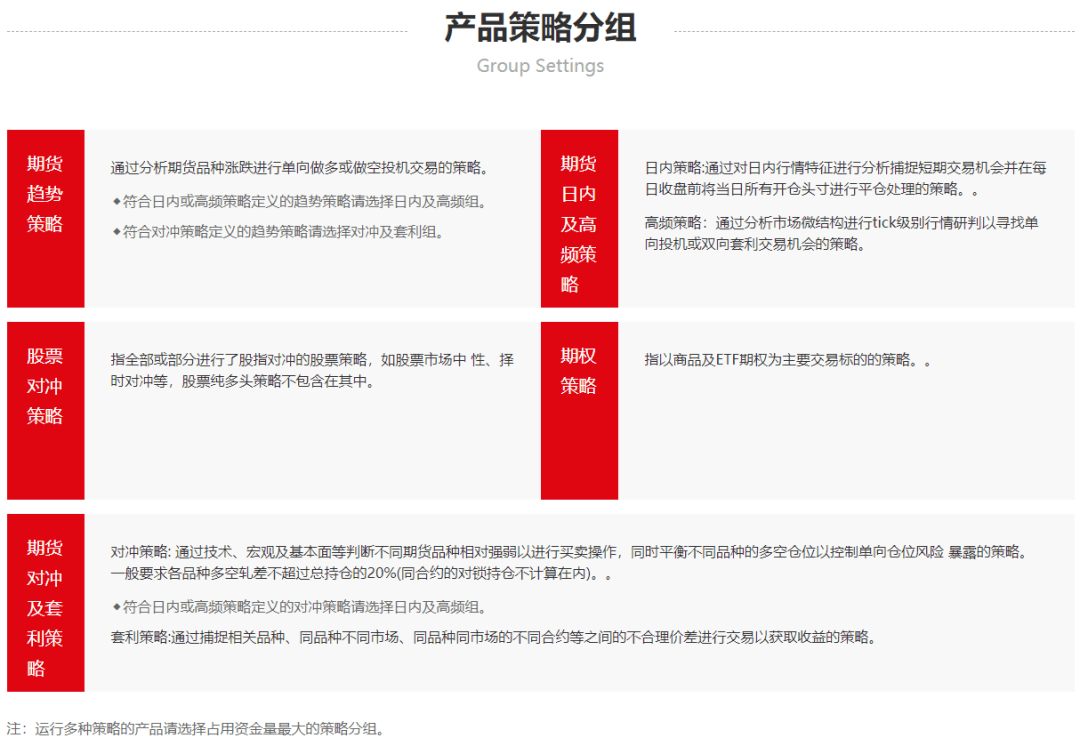Click text 指以商品及ETF期权为主要交易标的的策略
Viewport: 1080px width, 738px height.
787,360
